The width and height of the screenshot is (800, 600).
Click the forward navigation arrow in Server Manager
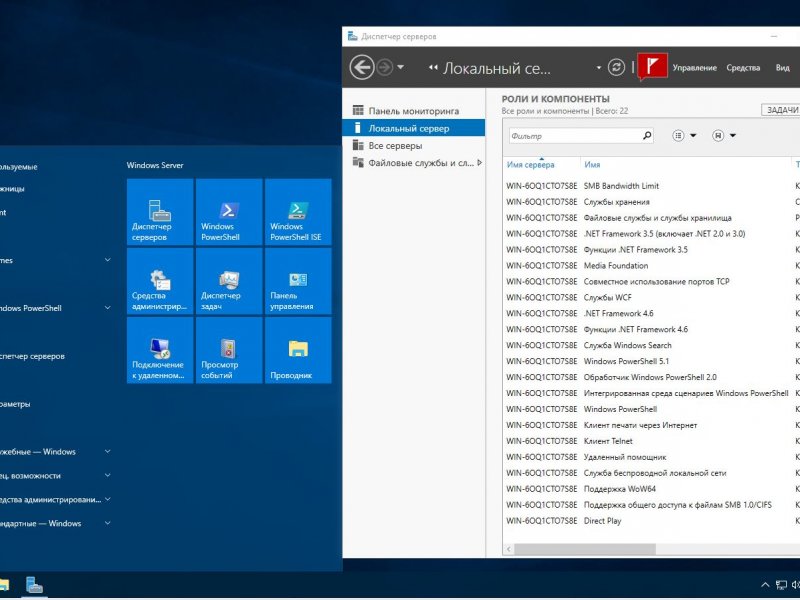click(x=385, y=67)
